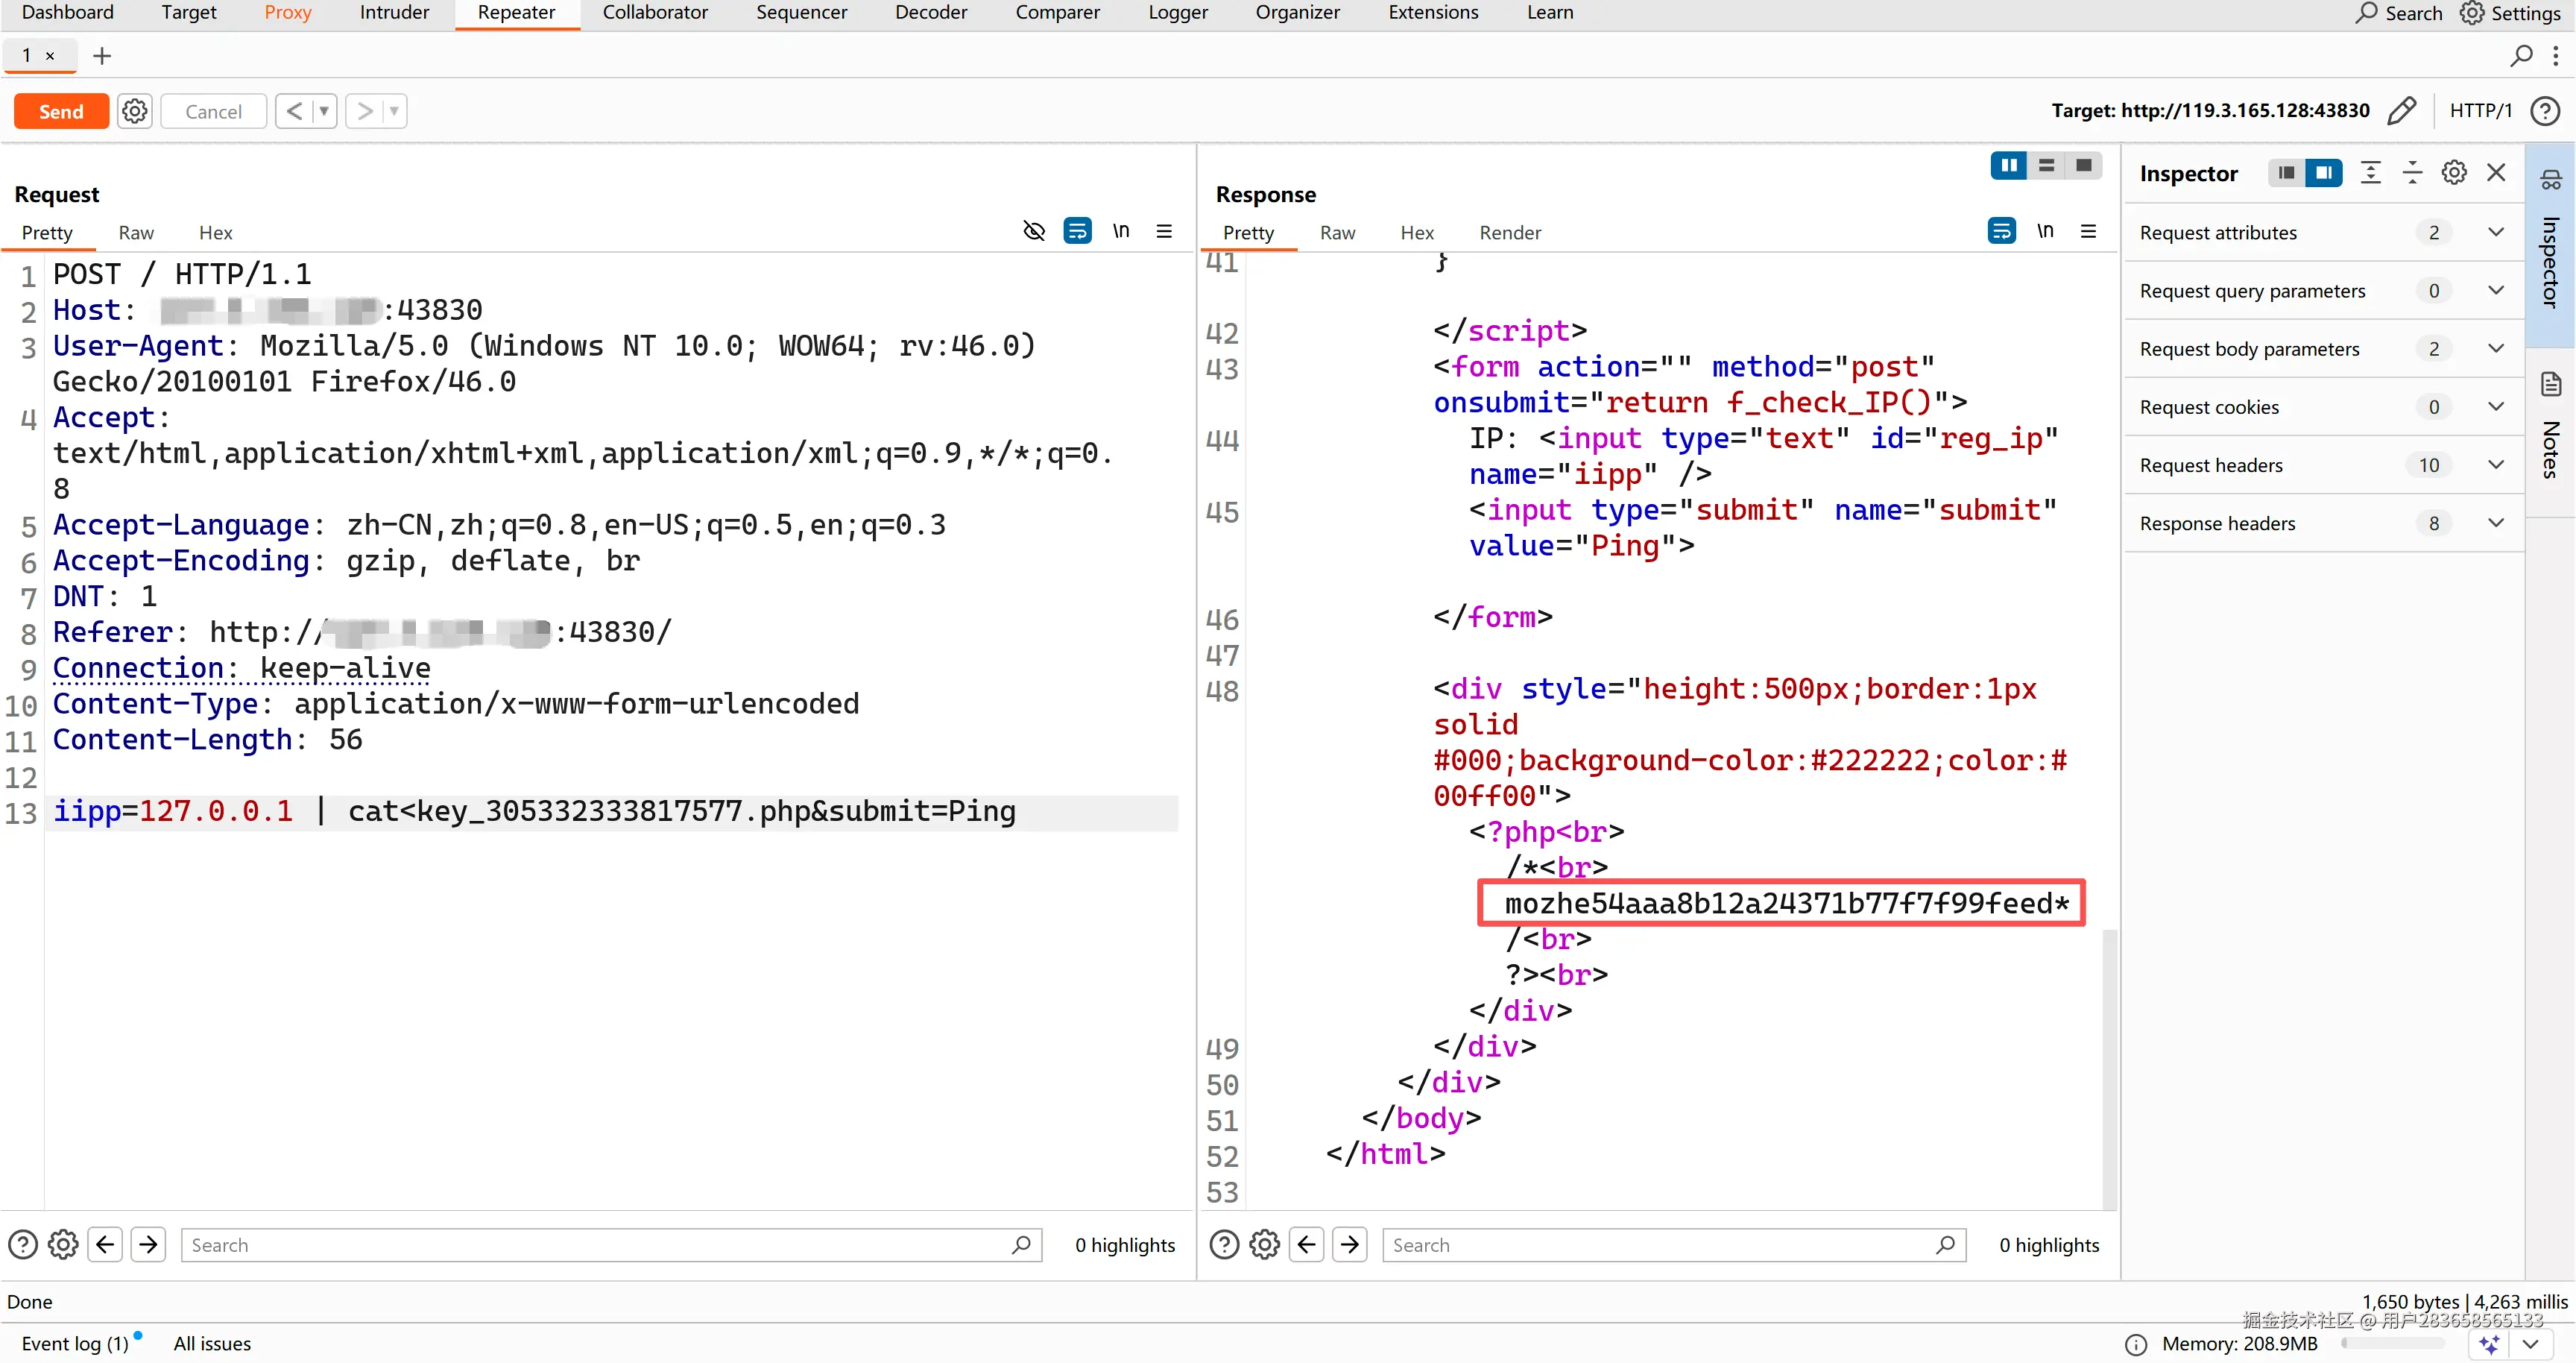Open the back history dropdown arrow
The image size is (2576, 1363).
pyautogui.click(x=323, y=111)
